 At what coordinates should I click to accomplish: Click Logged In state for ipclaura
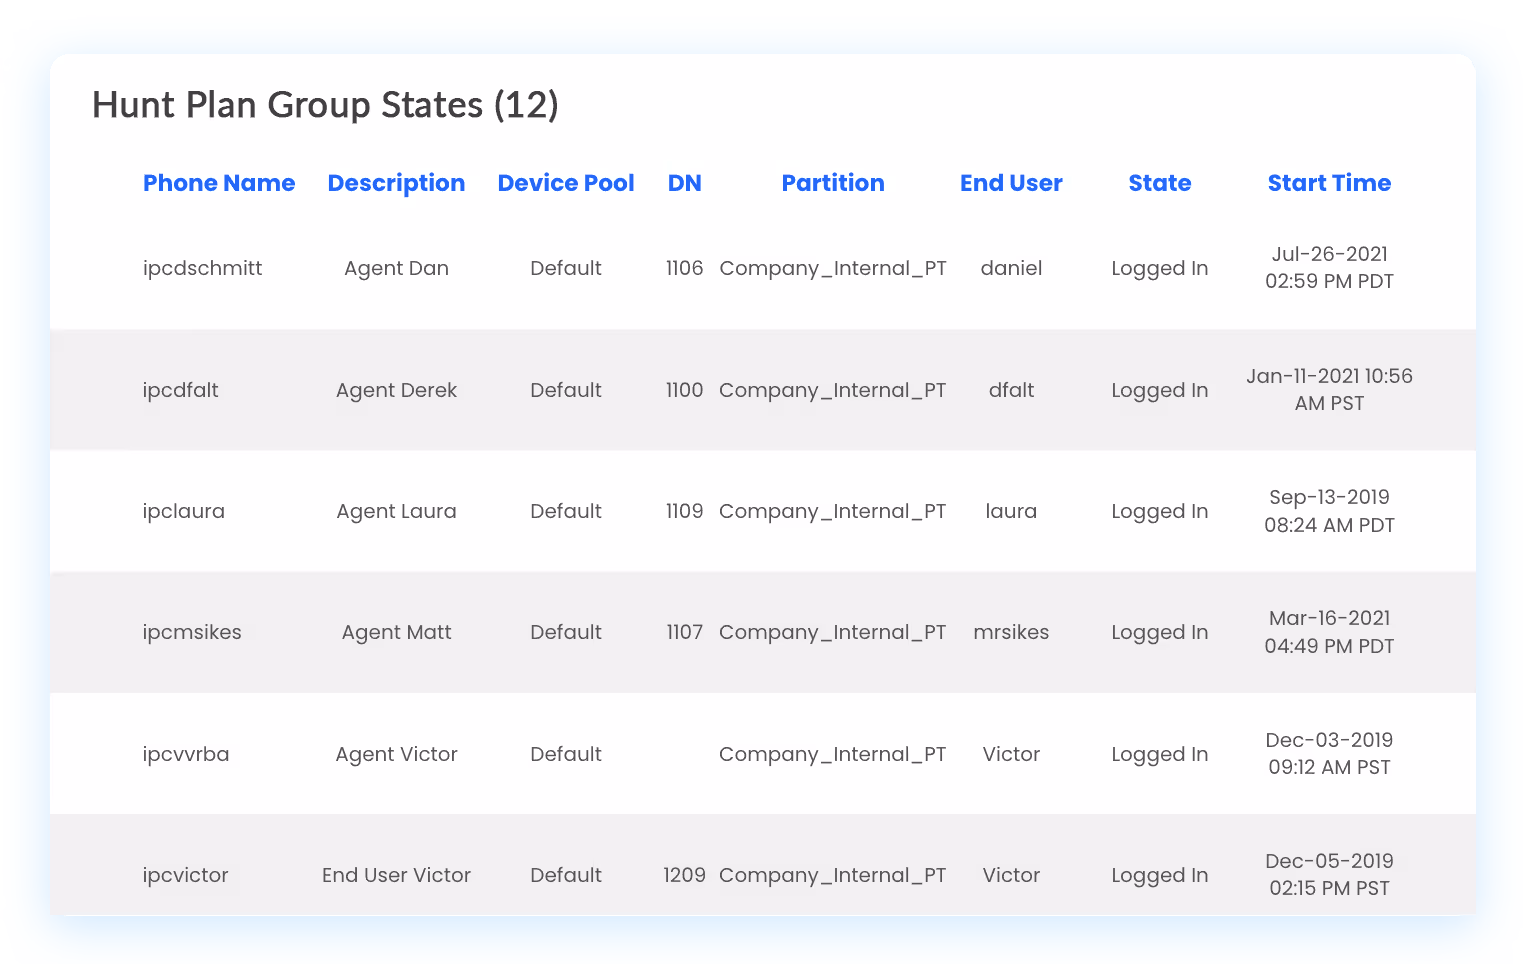1160,511
